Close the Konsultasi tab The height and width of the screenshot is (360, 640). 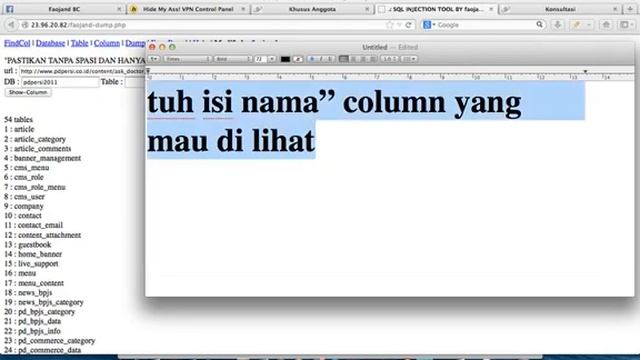615,9
